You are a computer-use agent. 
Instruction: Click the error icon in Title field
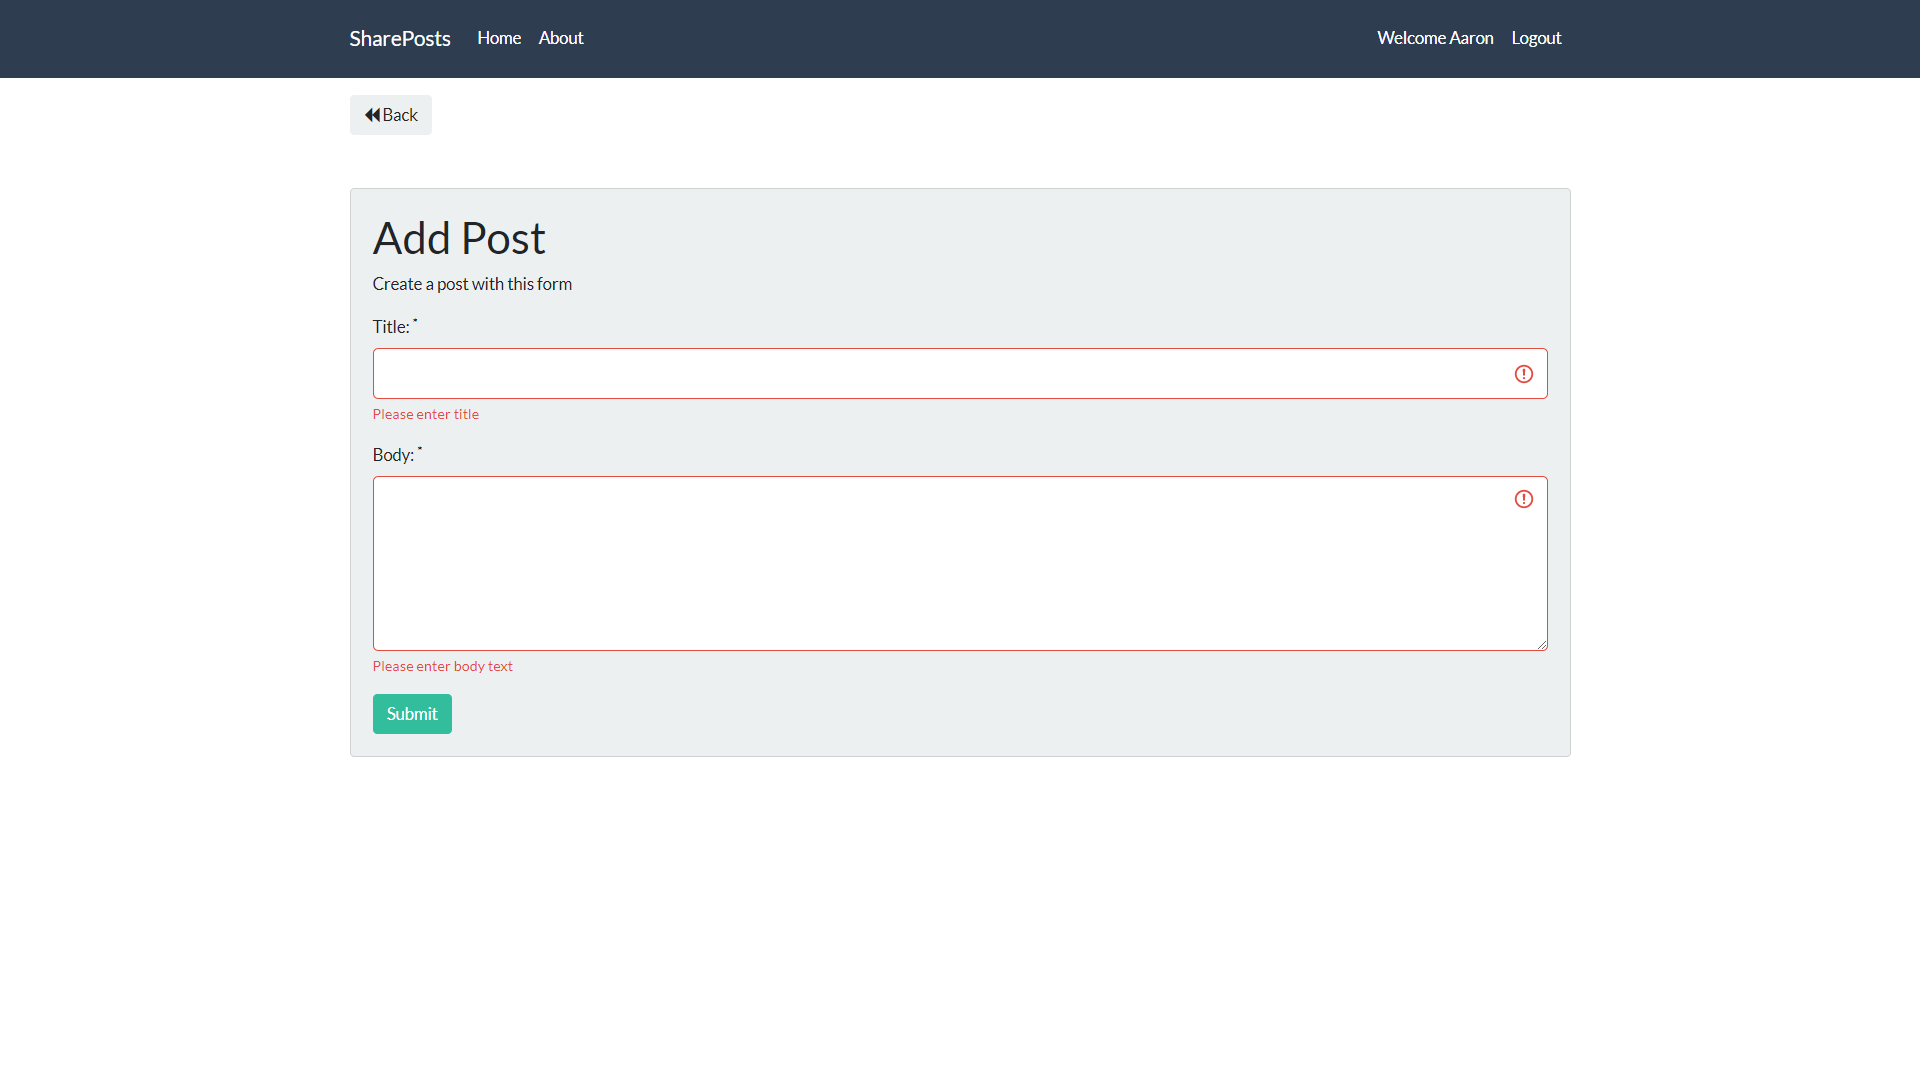click(1523, 374)
